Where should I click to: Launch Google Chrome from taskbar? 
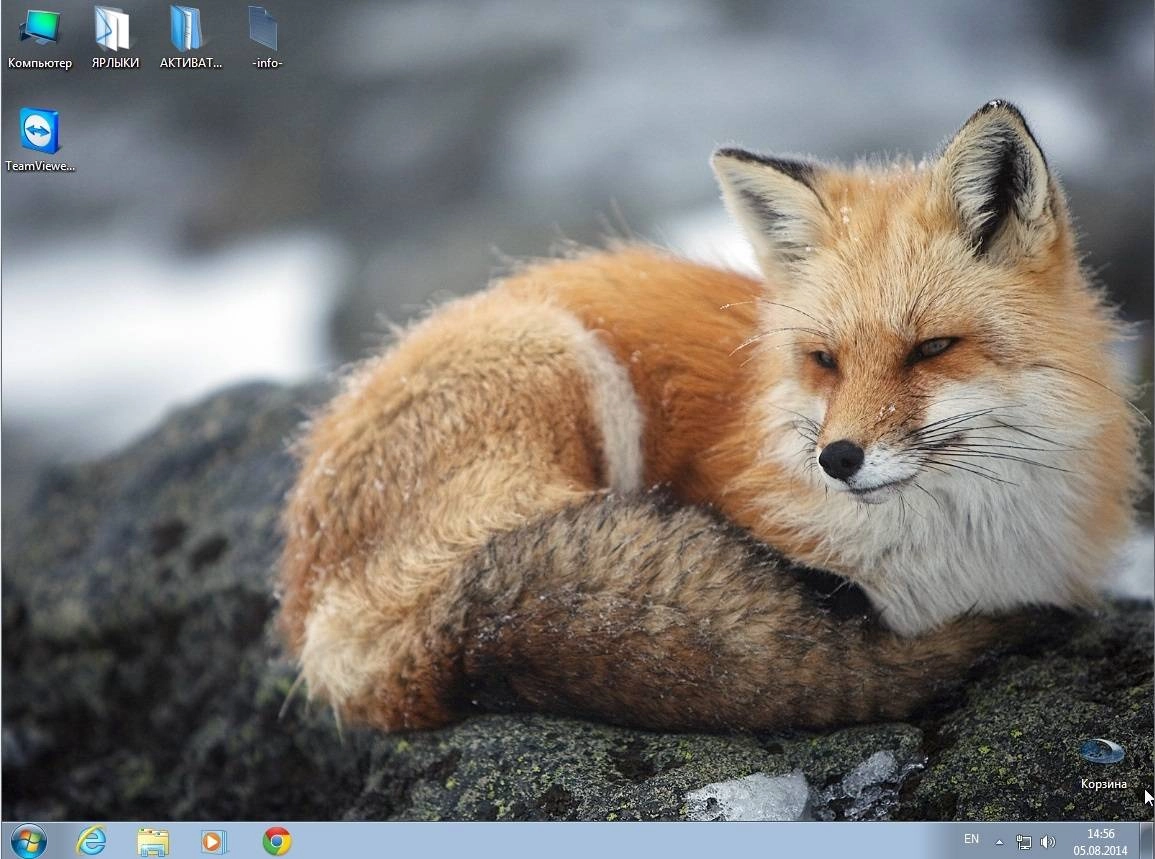277,841
